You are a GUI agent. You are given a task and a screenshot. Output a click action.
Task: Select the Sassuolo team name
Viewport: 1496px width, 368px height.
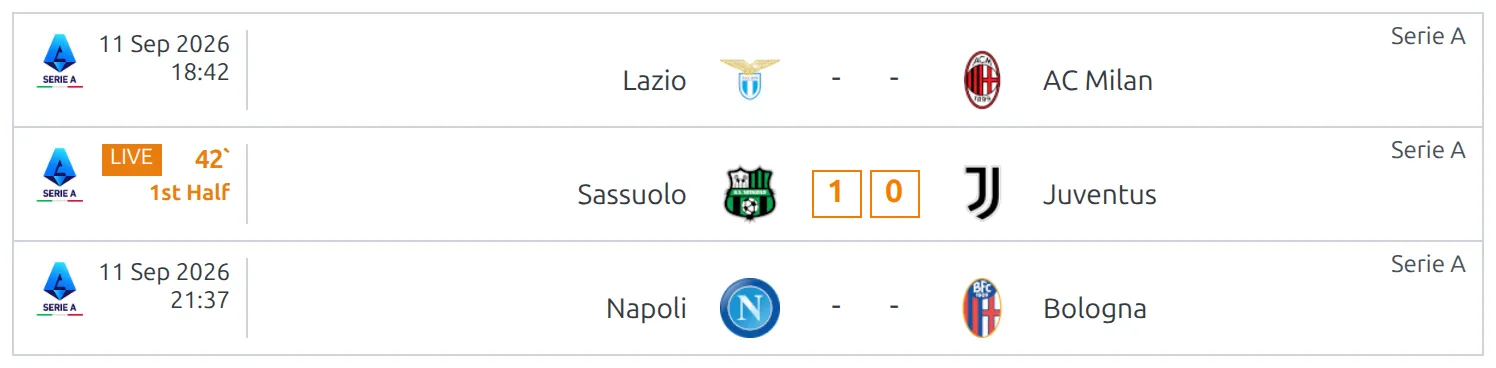[632, 195]
